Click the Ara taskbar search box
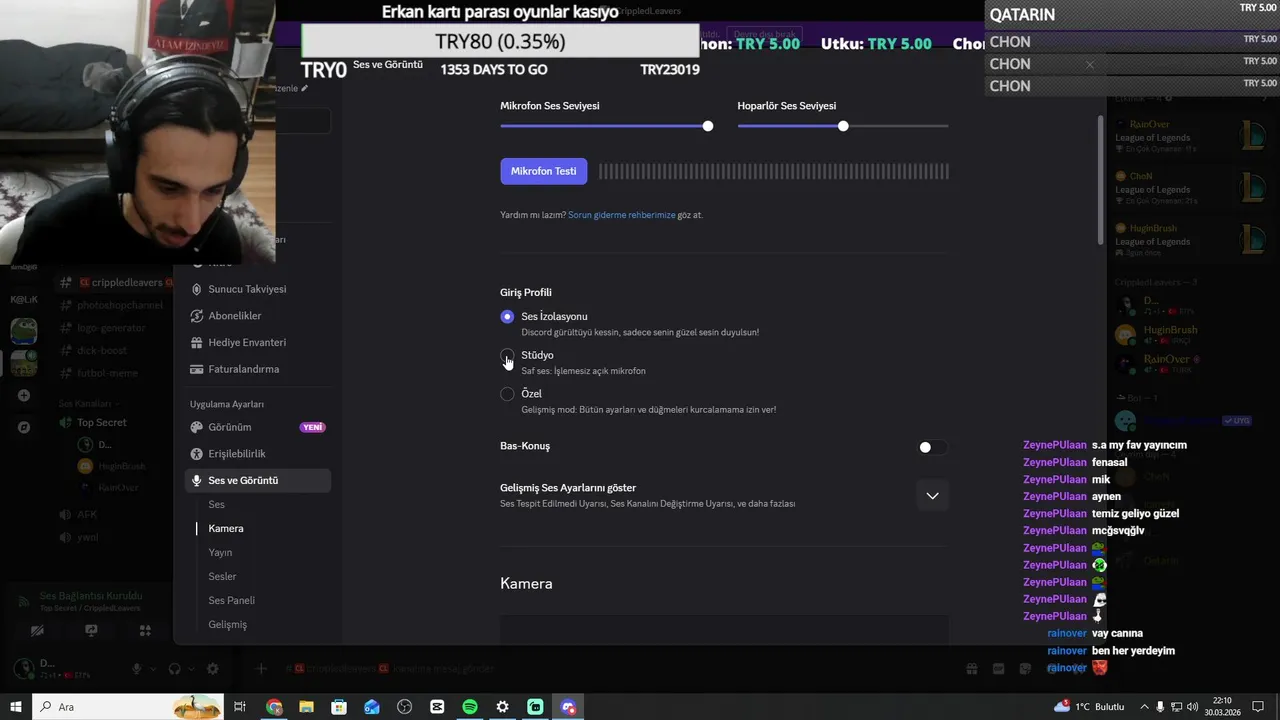The image size is (1280, 720). tap(129, 707)
